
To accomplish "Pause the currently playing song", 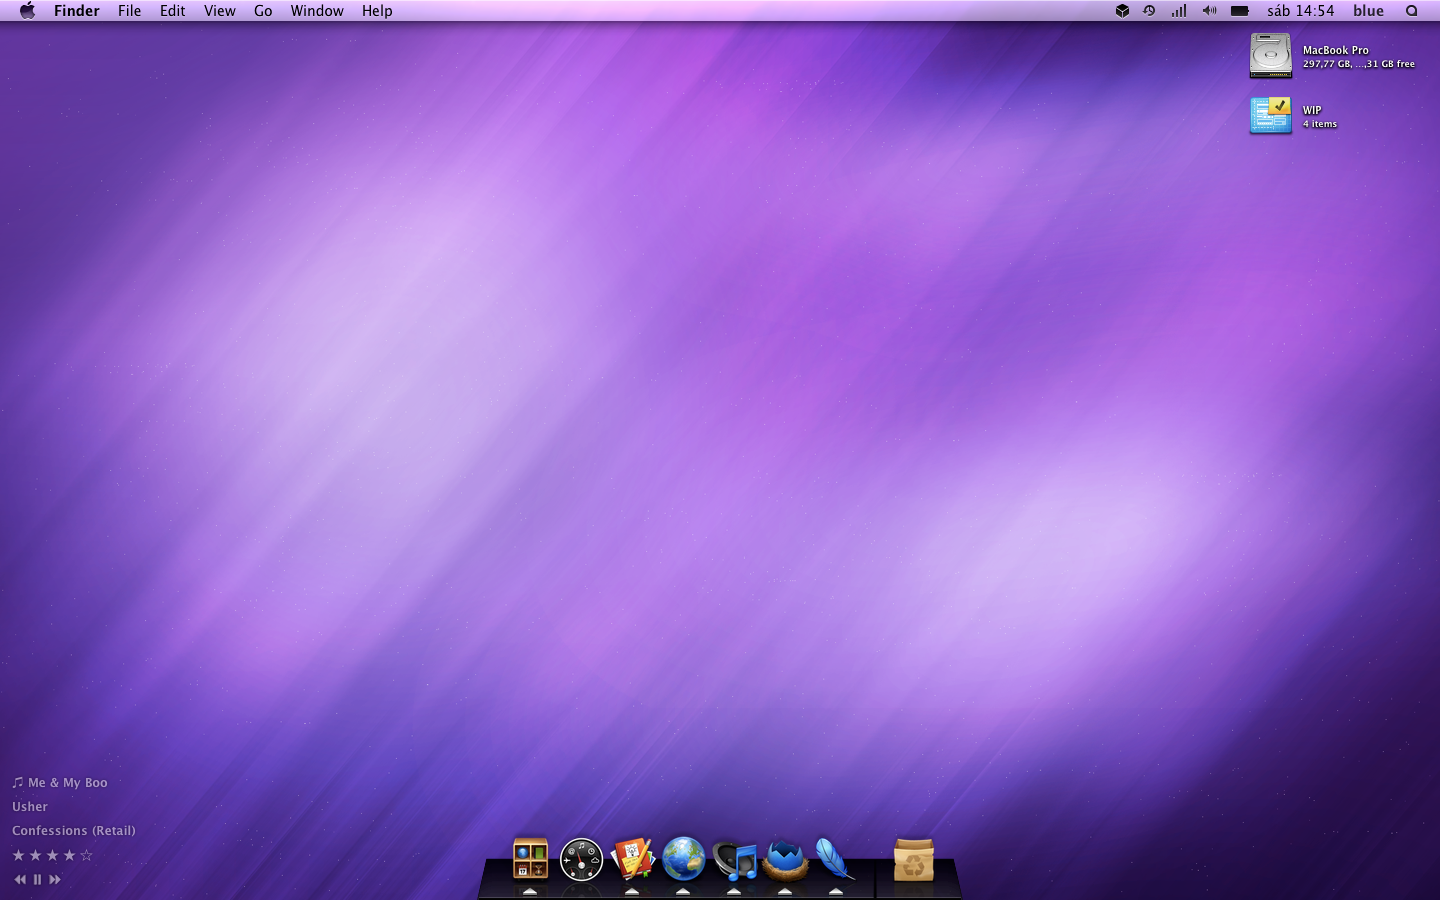I will click(37, 880).
